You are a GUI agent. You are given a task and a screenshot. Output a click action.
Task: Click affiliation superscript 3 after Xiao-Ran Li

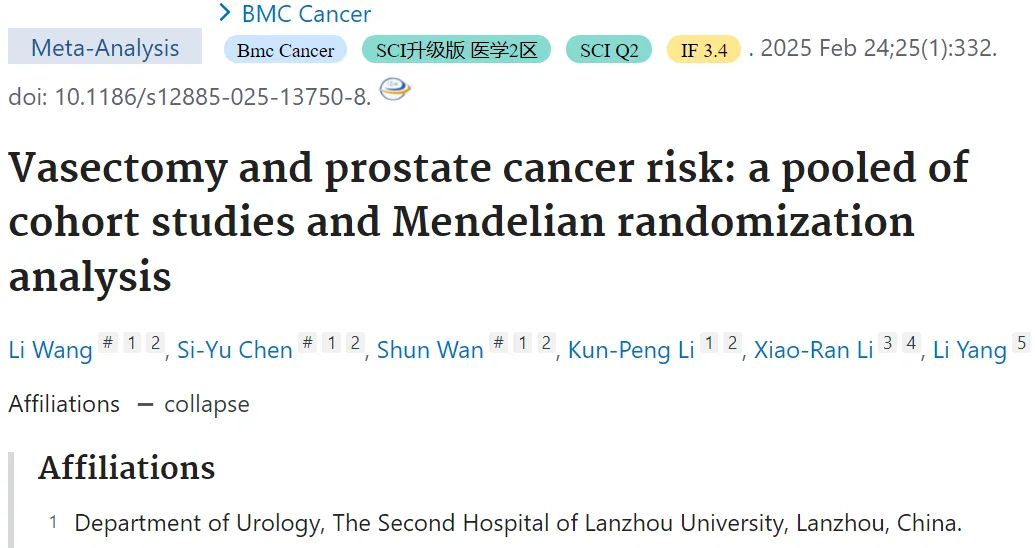888,343
